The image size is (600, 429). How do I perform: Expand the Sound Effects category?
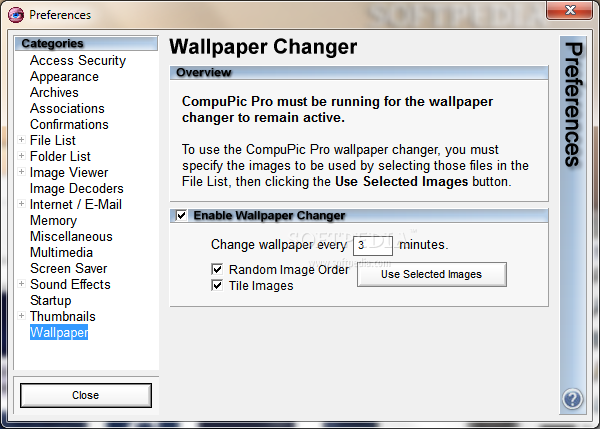coord(21,284)
